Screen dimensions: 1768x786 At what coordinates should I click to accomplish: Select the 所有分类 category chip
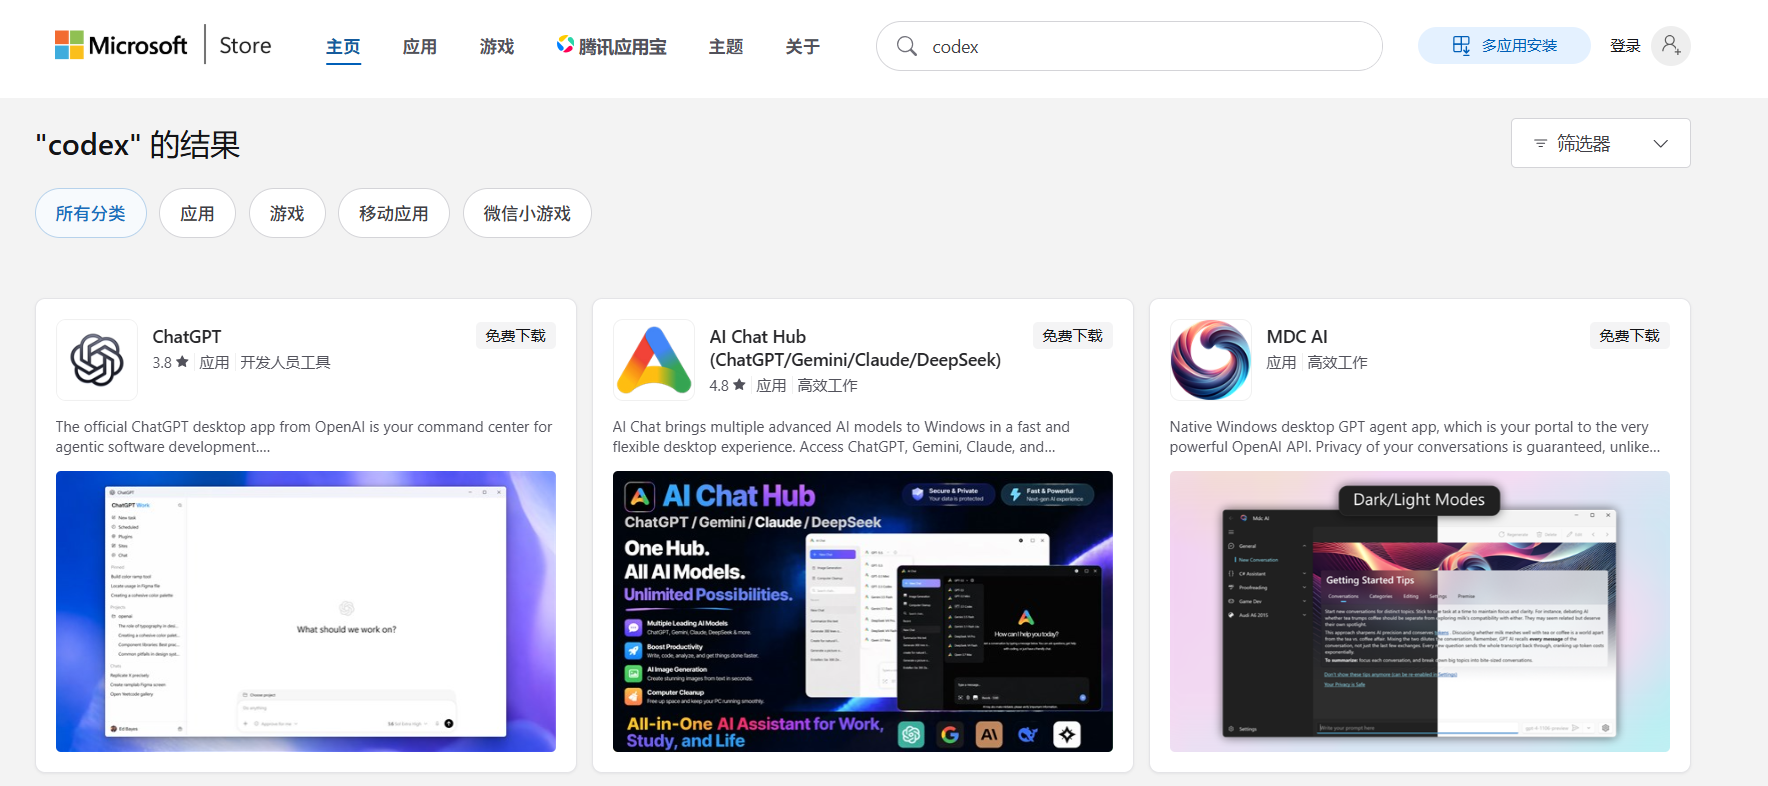(x=91, y=213)
